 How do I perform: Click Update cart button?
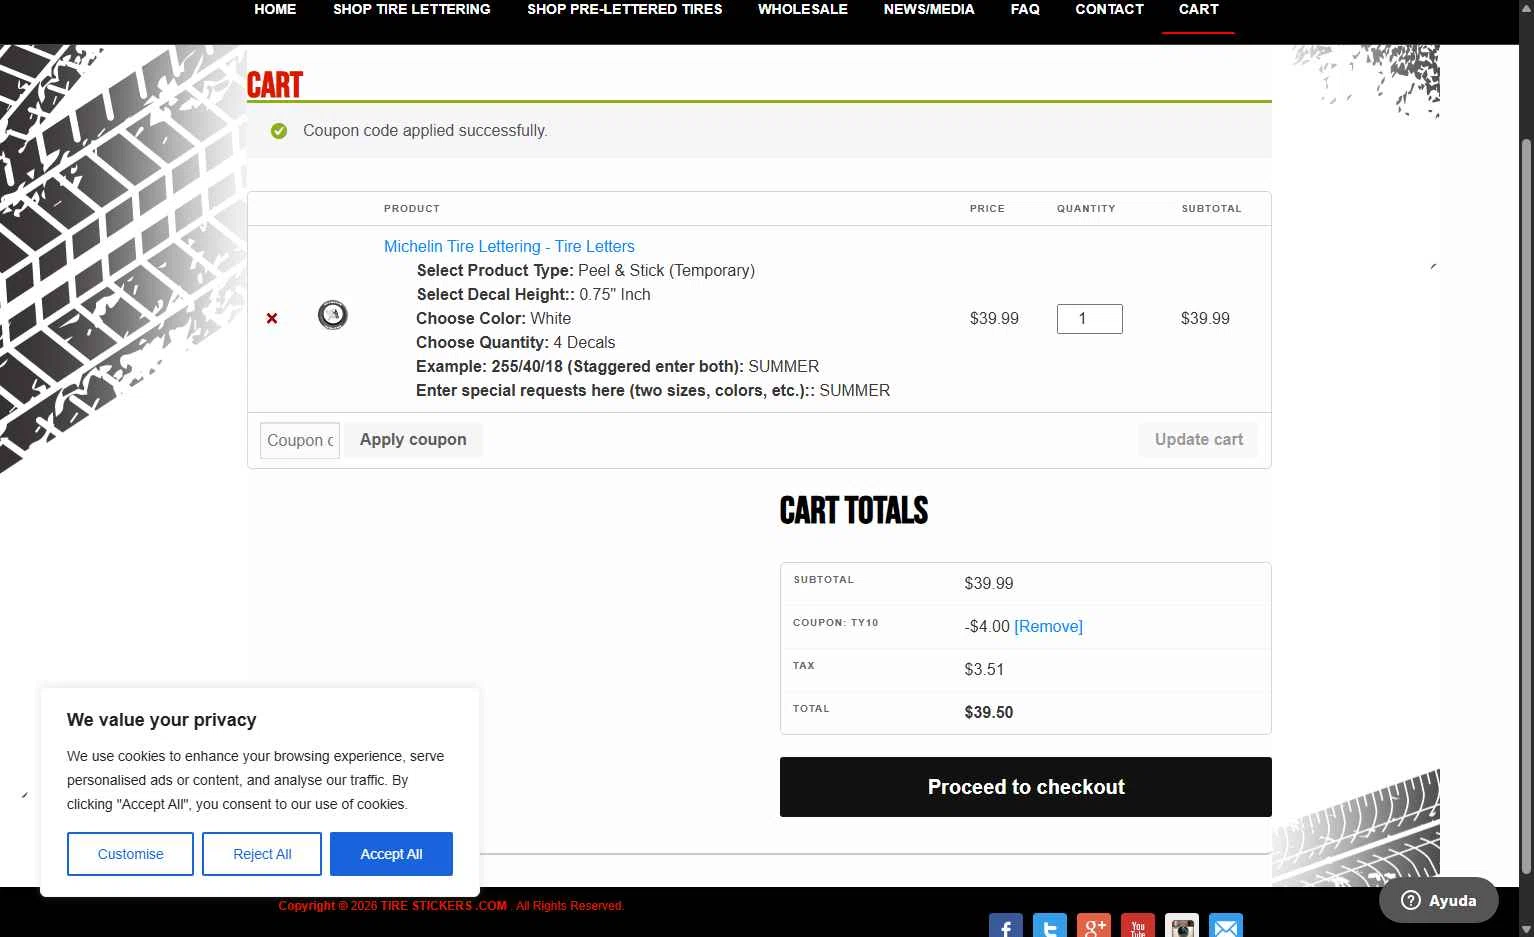[x=1198, y=440]
